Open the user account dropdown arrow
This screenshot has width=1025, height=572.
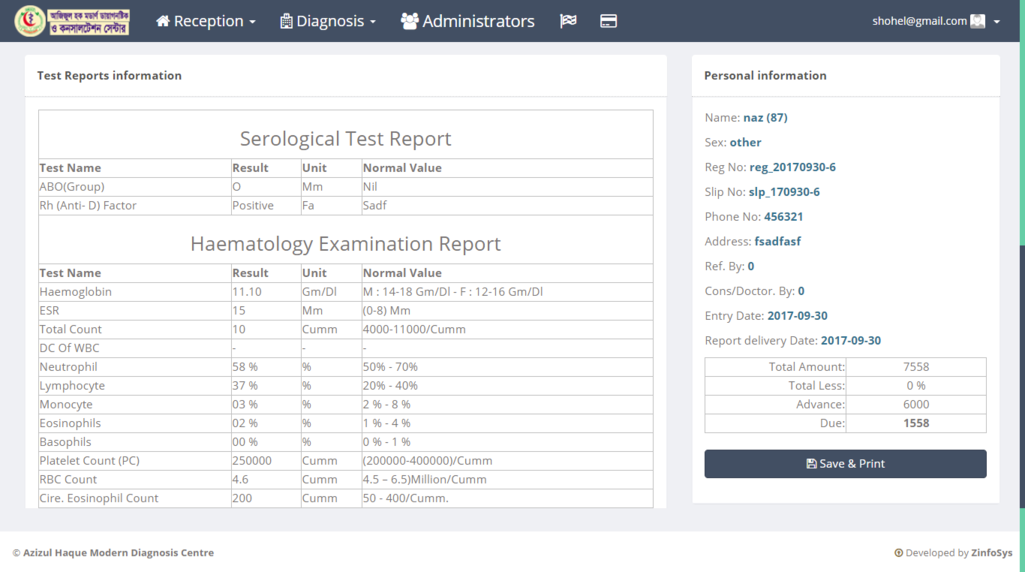pyautogui.click(x=997, y=22)
